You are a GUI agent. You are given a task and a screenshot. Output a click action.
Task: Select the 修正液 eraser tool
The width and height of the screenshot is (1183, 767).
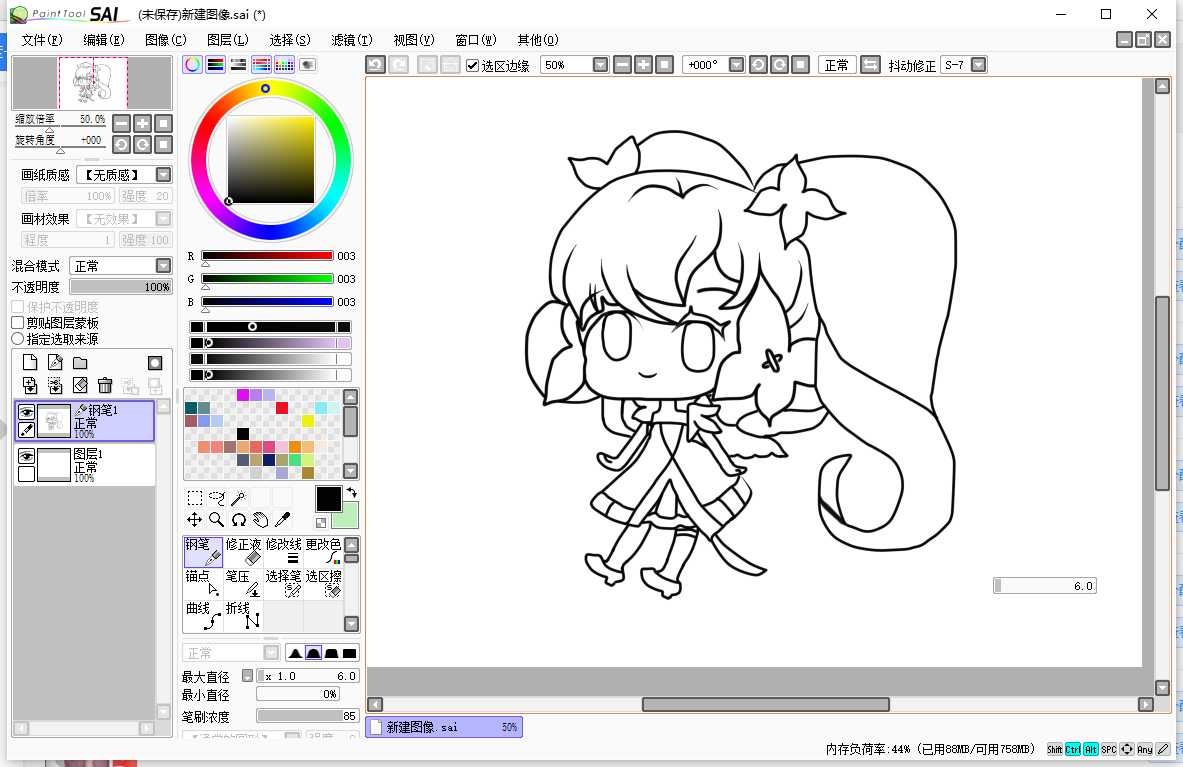243,552
